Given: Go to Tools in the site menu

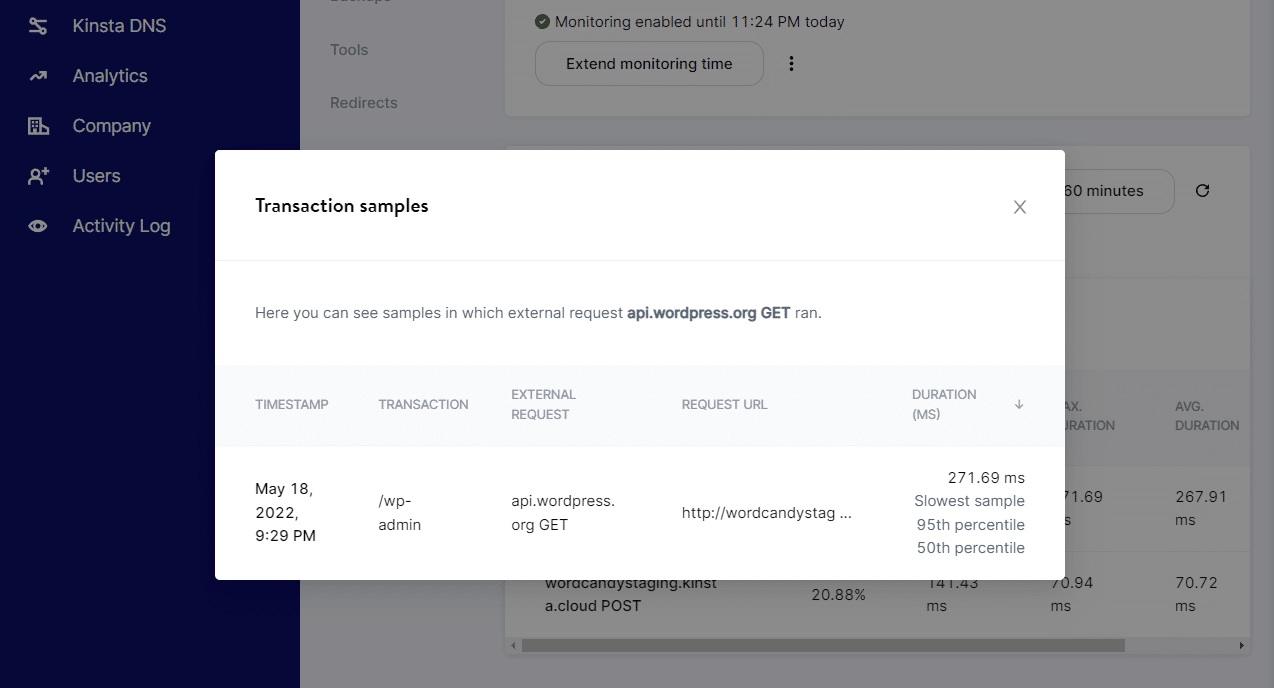Looking at the screenshot, I should (348, 49).
